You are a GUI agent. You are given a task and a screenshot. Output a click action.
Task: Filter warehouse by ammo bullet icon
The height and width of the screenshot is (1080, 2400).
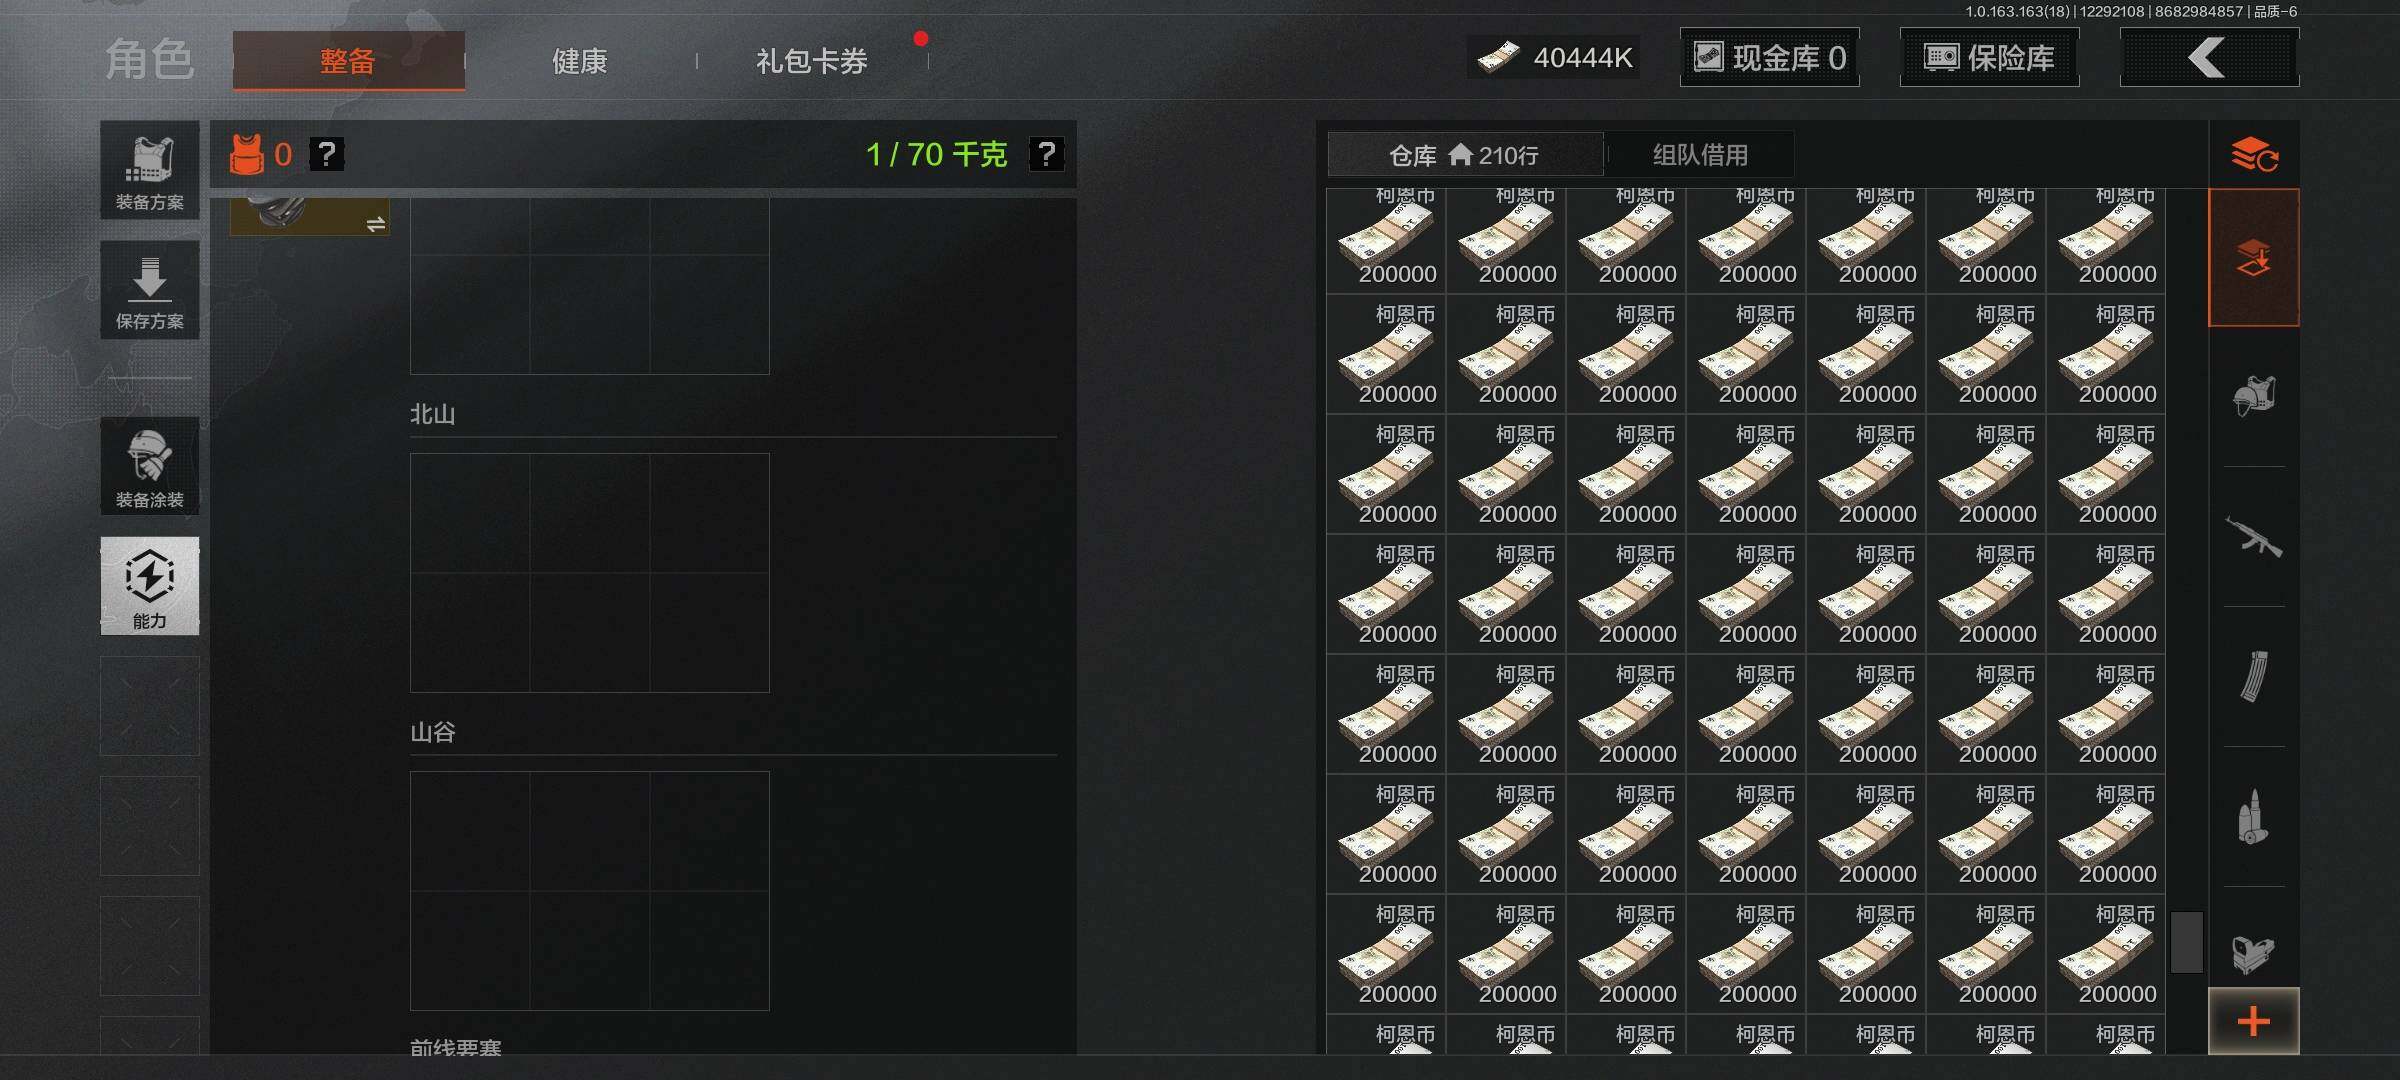click(x=2254, y=816)
